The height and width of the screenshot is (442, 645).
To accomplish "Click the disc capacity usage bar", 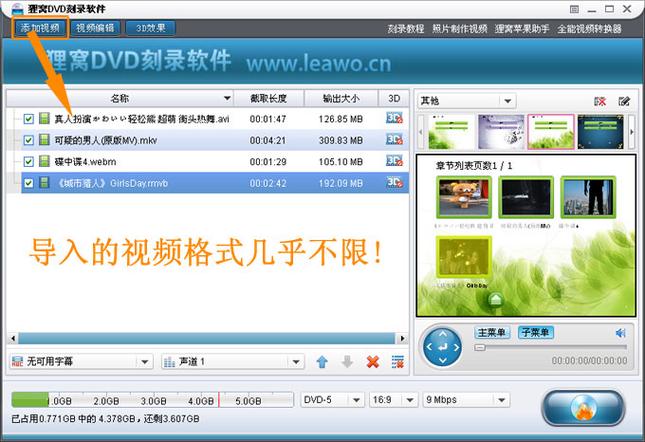I will 153,400.
